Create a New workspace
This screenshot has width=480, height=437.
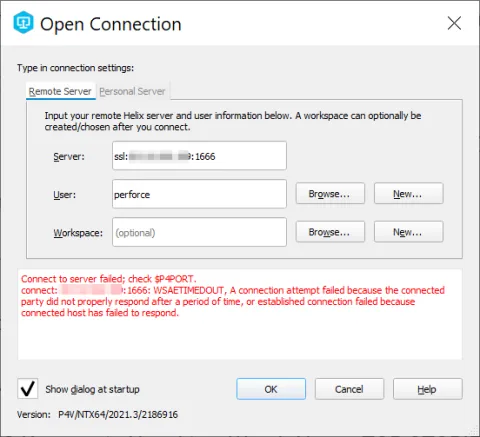pyautogui.click(x=408, y=232)
